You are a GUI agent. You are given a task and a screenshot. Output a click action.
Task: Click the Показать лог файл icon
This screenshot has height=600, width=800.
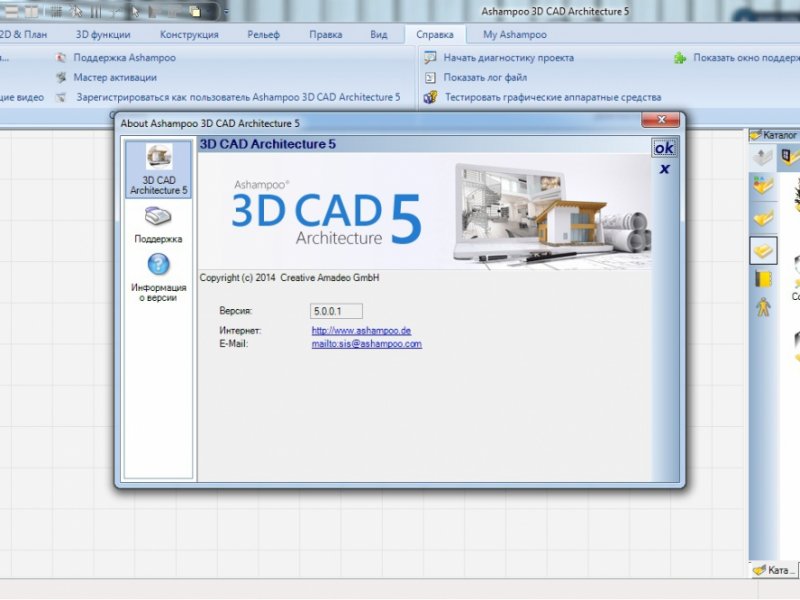430,78
